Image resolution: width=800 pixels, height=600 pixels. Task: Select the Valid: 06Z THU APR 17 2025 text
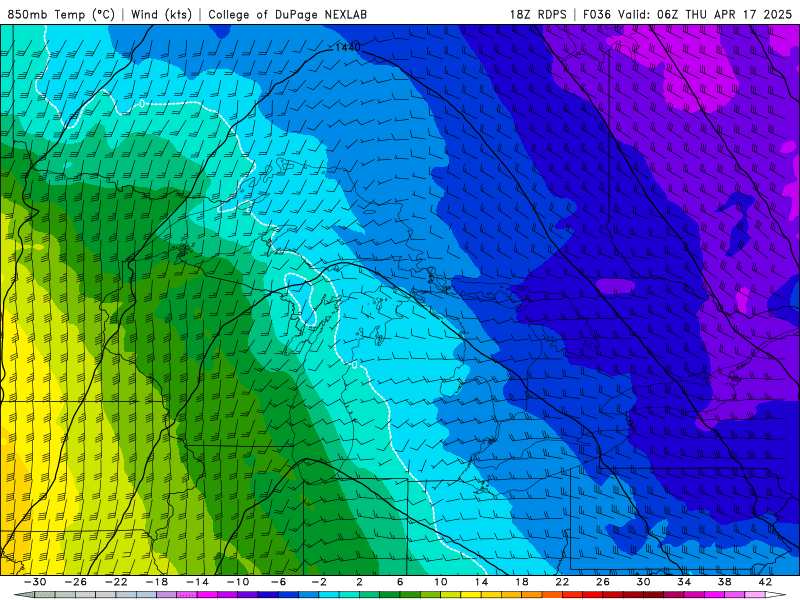coord(705,14)
